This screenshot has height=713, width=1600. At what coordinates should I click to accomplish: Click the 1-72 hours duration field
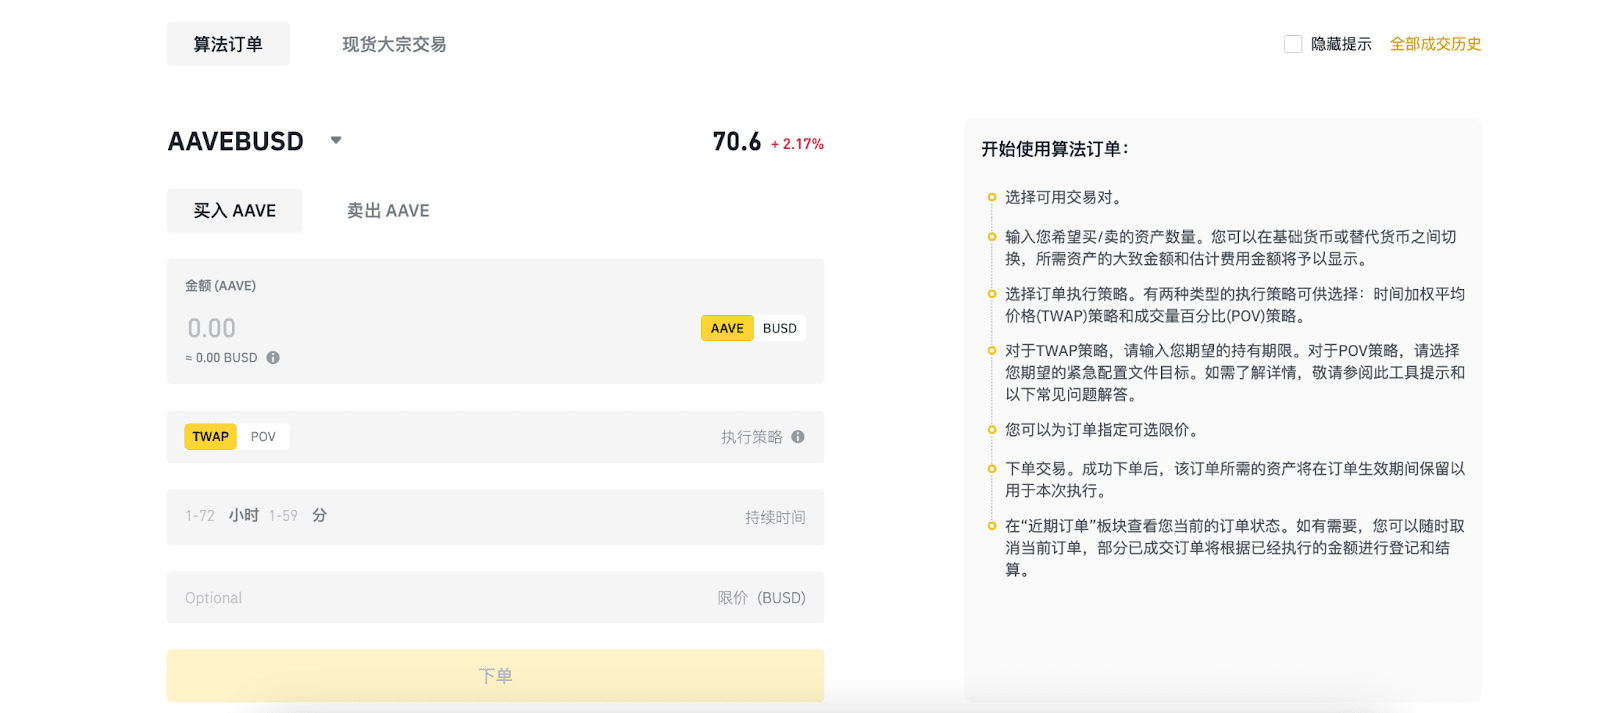pyautogui.click(x=200, y=516)
